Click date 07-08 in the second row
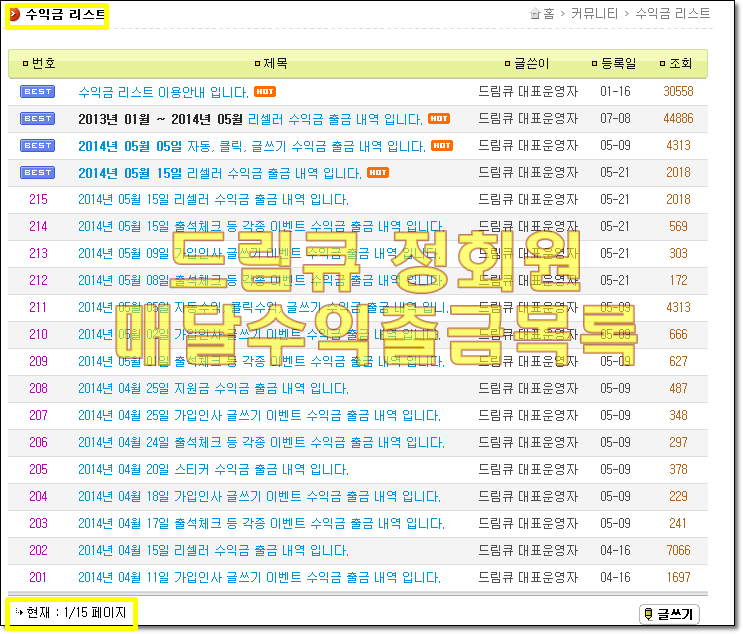Viewport: 743px width, 634px height. click(x=615, y=118)
